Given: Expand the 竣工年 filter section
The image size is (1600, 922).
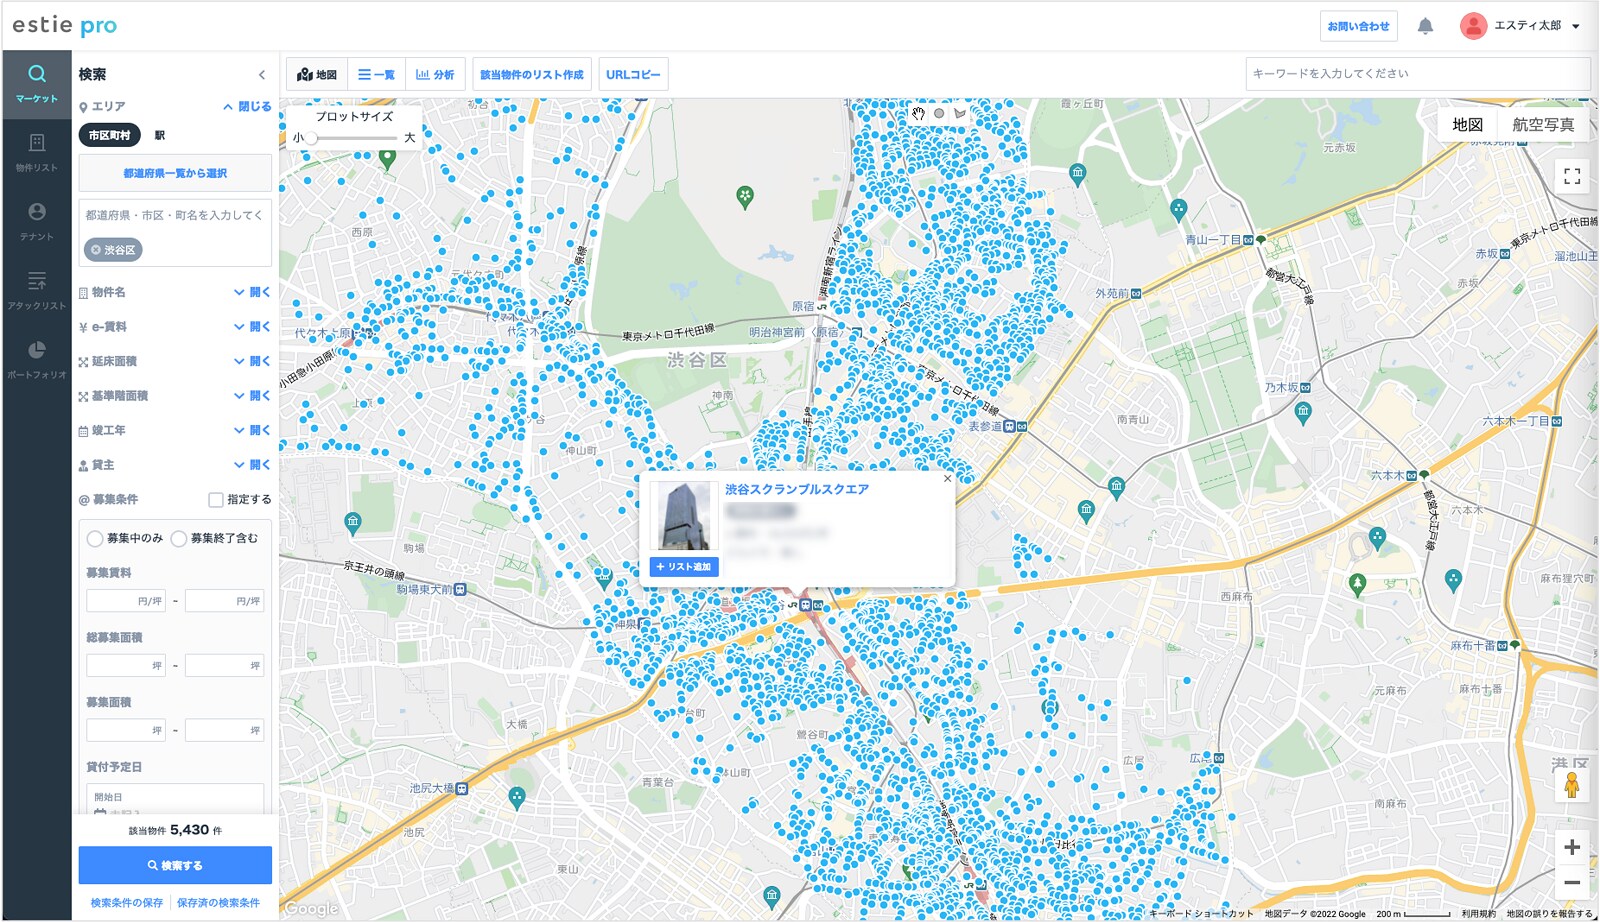Looking at the screenshot, I should [x=252, y=431].
